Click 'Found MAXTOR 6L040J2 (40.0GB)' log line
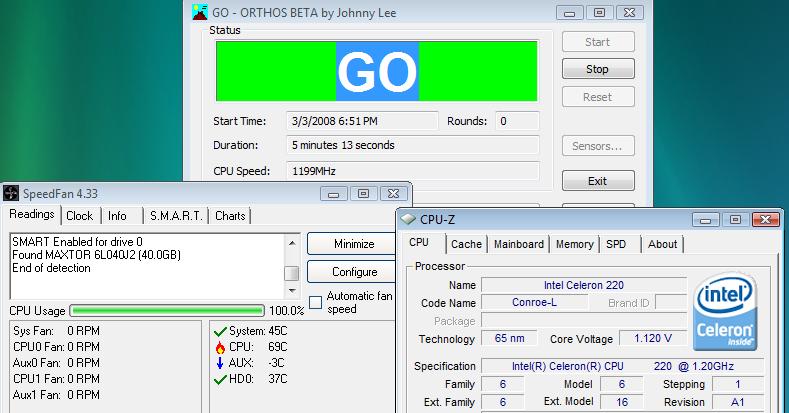789x413 pixels. [x=97, y=255]
